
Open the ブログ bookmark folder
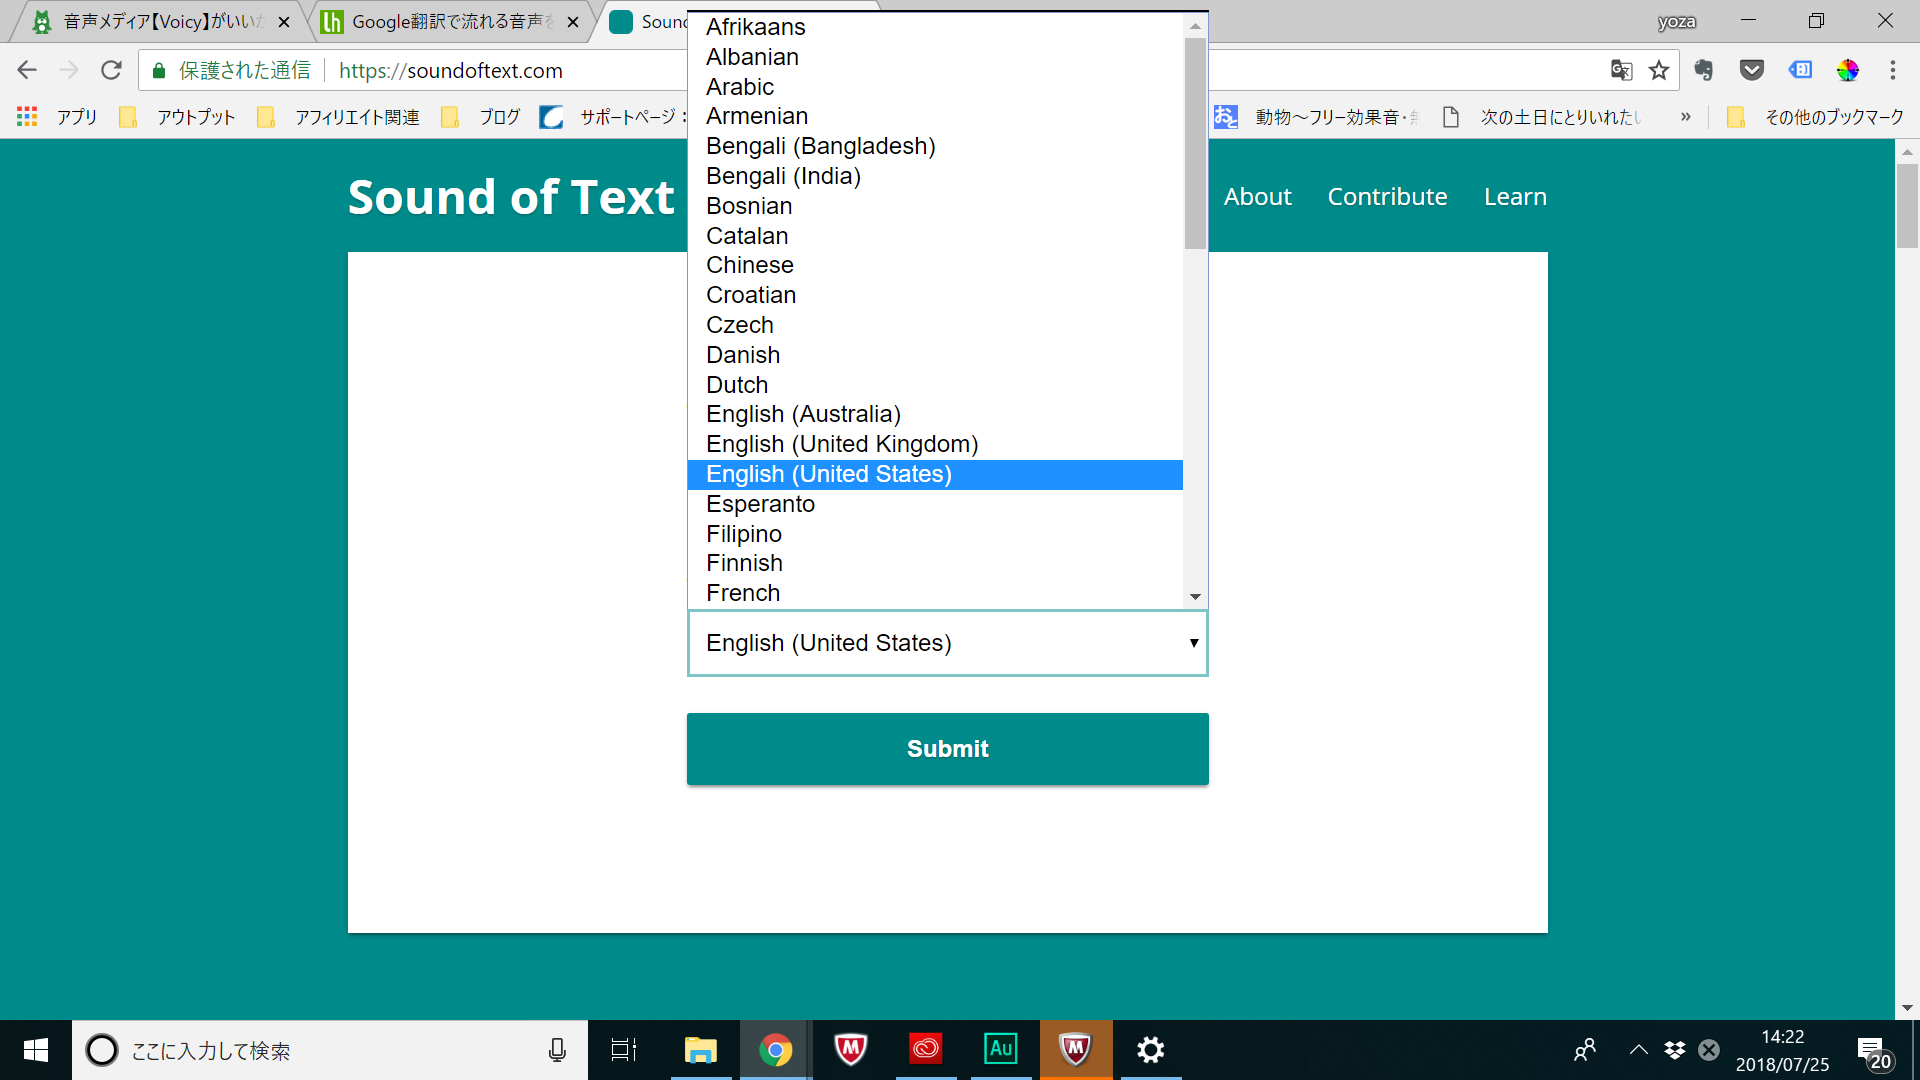tap(481, 117)
